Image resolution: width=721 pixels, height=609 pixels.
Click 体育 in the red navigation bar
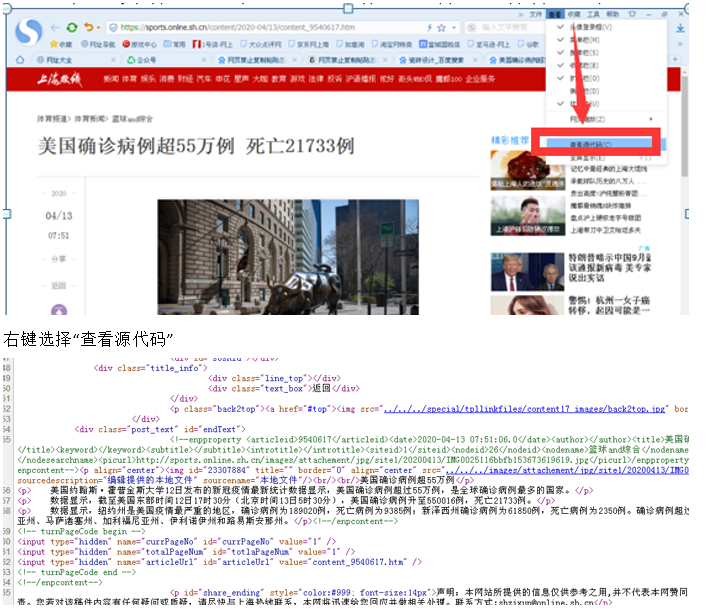[x=129, y=79]
